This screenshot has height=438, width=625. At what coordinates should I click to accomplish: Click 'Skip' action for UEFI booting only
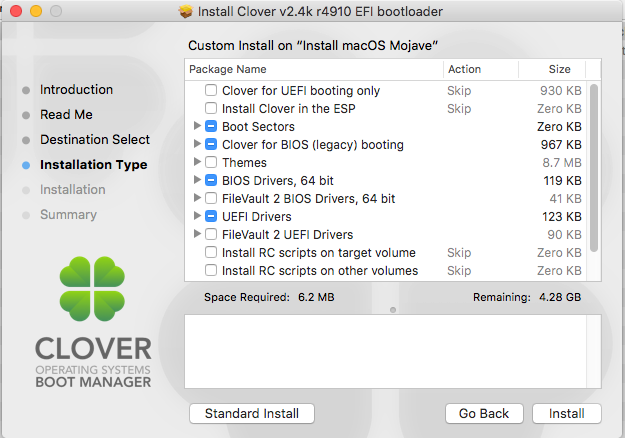pos(459,90)
